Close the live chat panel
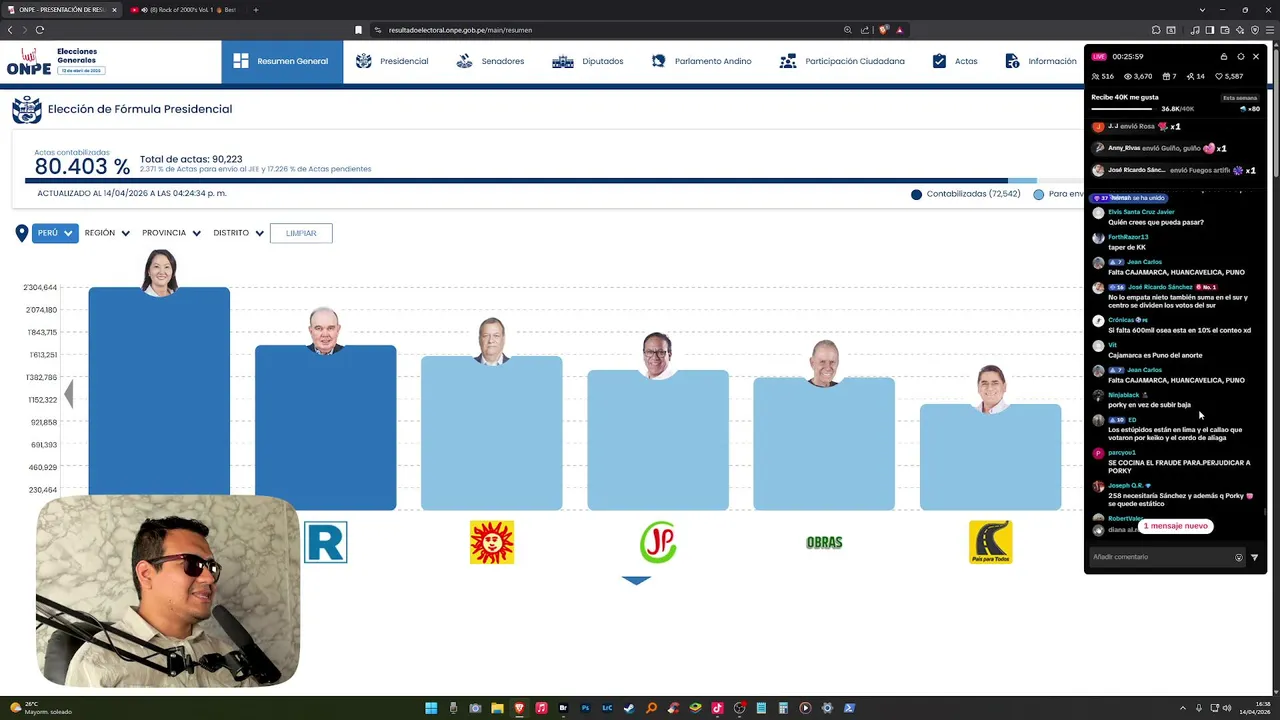Viewport: 1280px width, 720px height. [x=1256, y=57]
